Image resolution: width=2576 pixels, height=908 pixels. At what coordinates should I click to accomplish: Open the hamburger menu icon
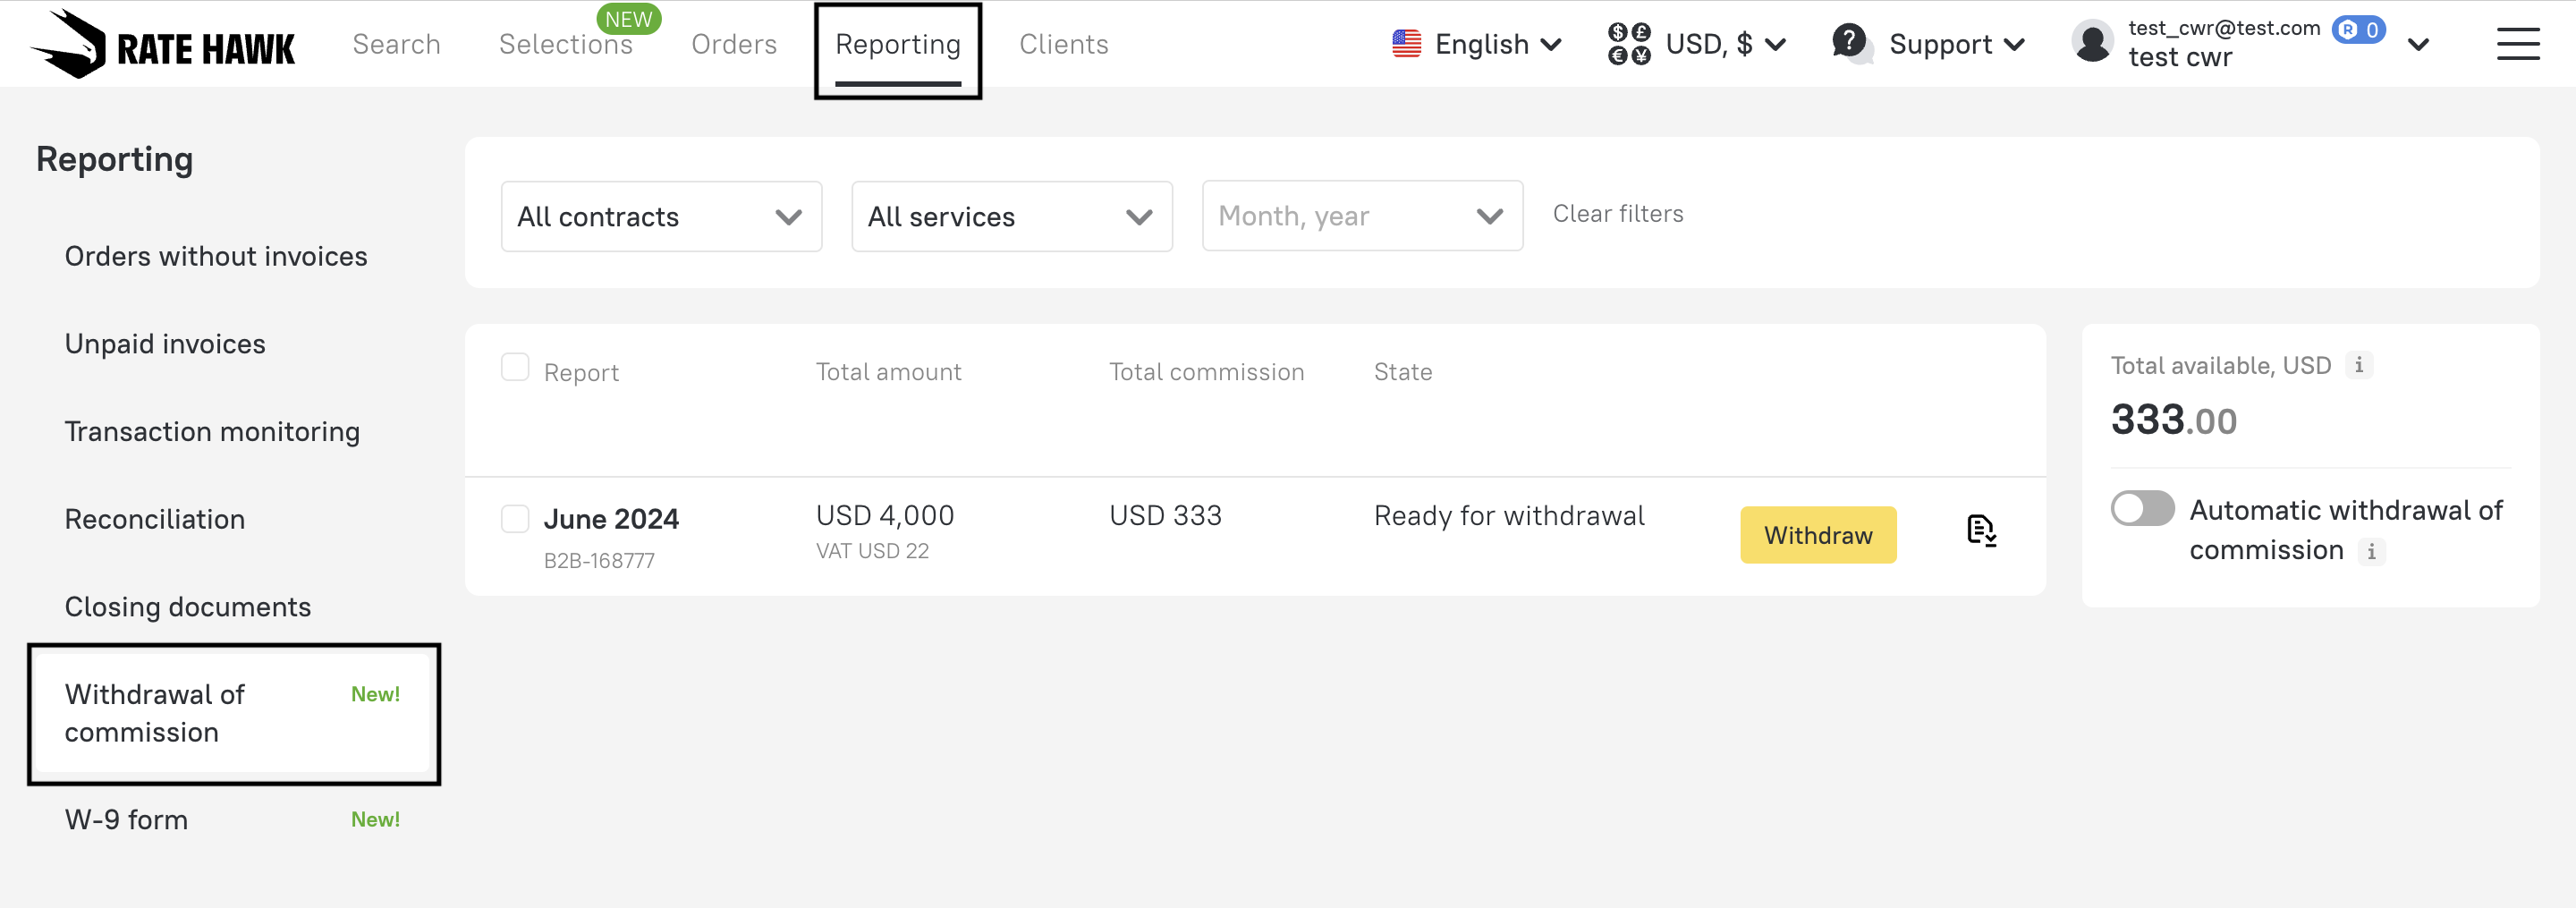point(2517,44)
